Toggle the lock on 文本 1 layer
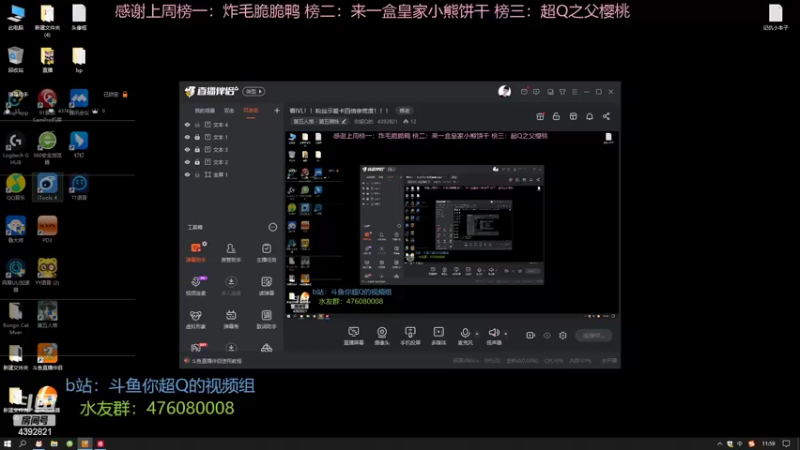The image size is (800, 450). tap(197, 137)
